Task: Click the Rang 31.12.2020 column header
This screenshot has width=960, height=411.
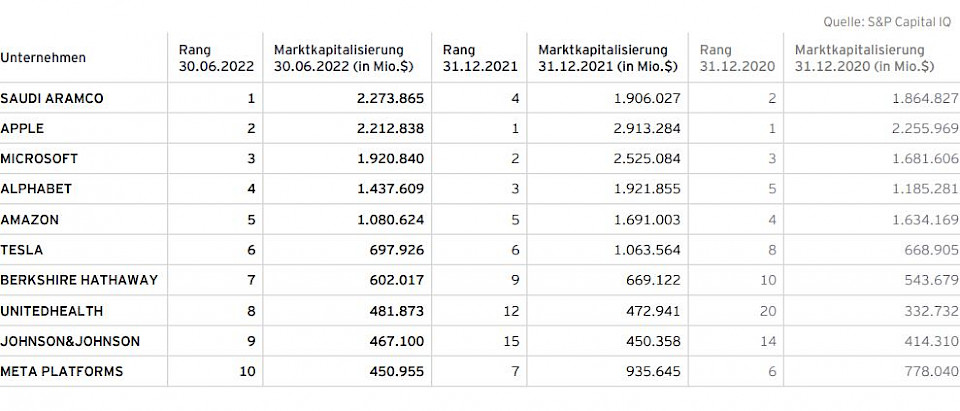Action: [736, 58]
